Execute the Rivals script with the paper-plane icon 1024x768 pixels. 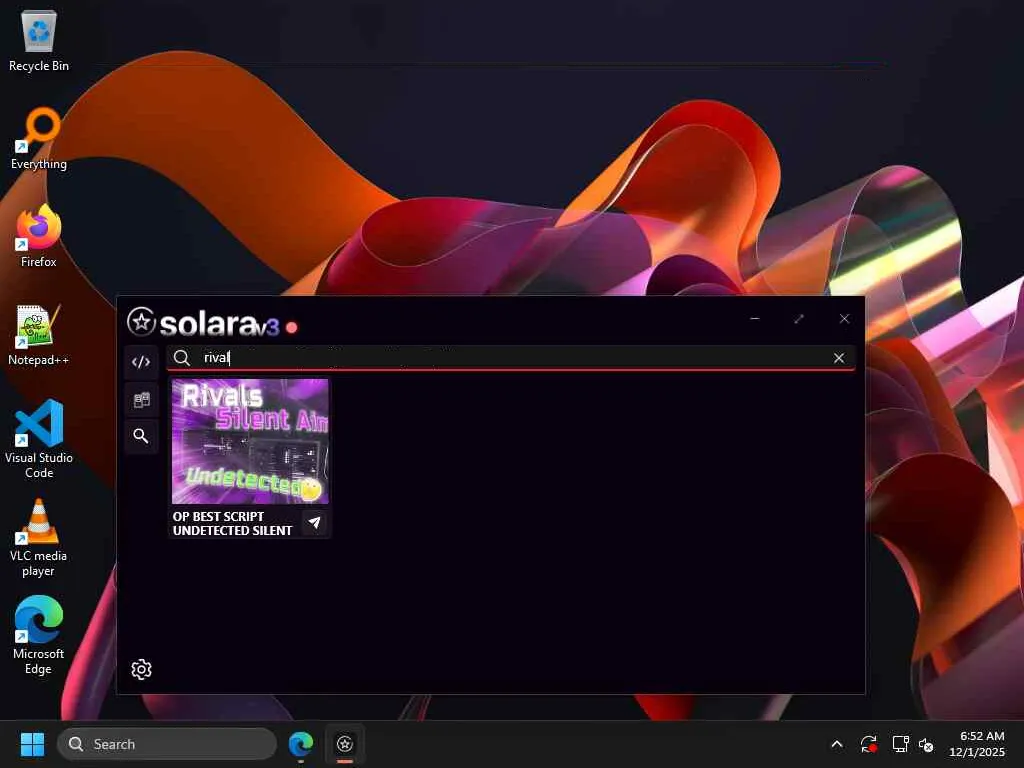[315, 522]
